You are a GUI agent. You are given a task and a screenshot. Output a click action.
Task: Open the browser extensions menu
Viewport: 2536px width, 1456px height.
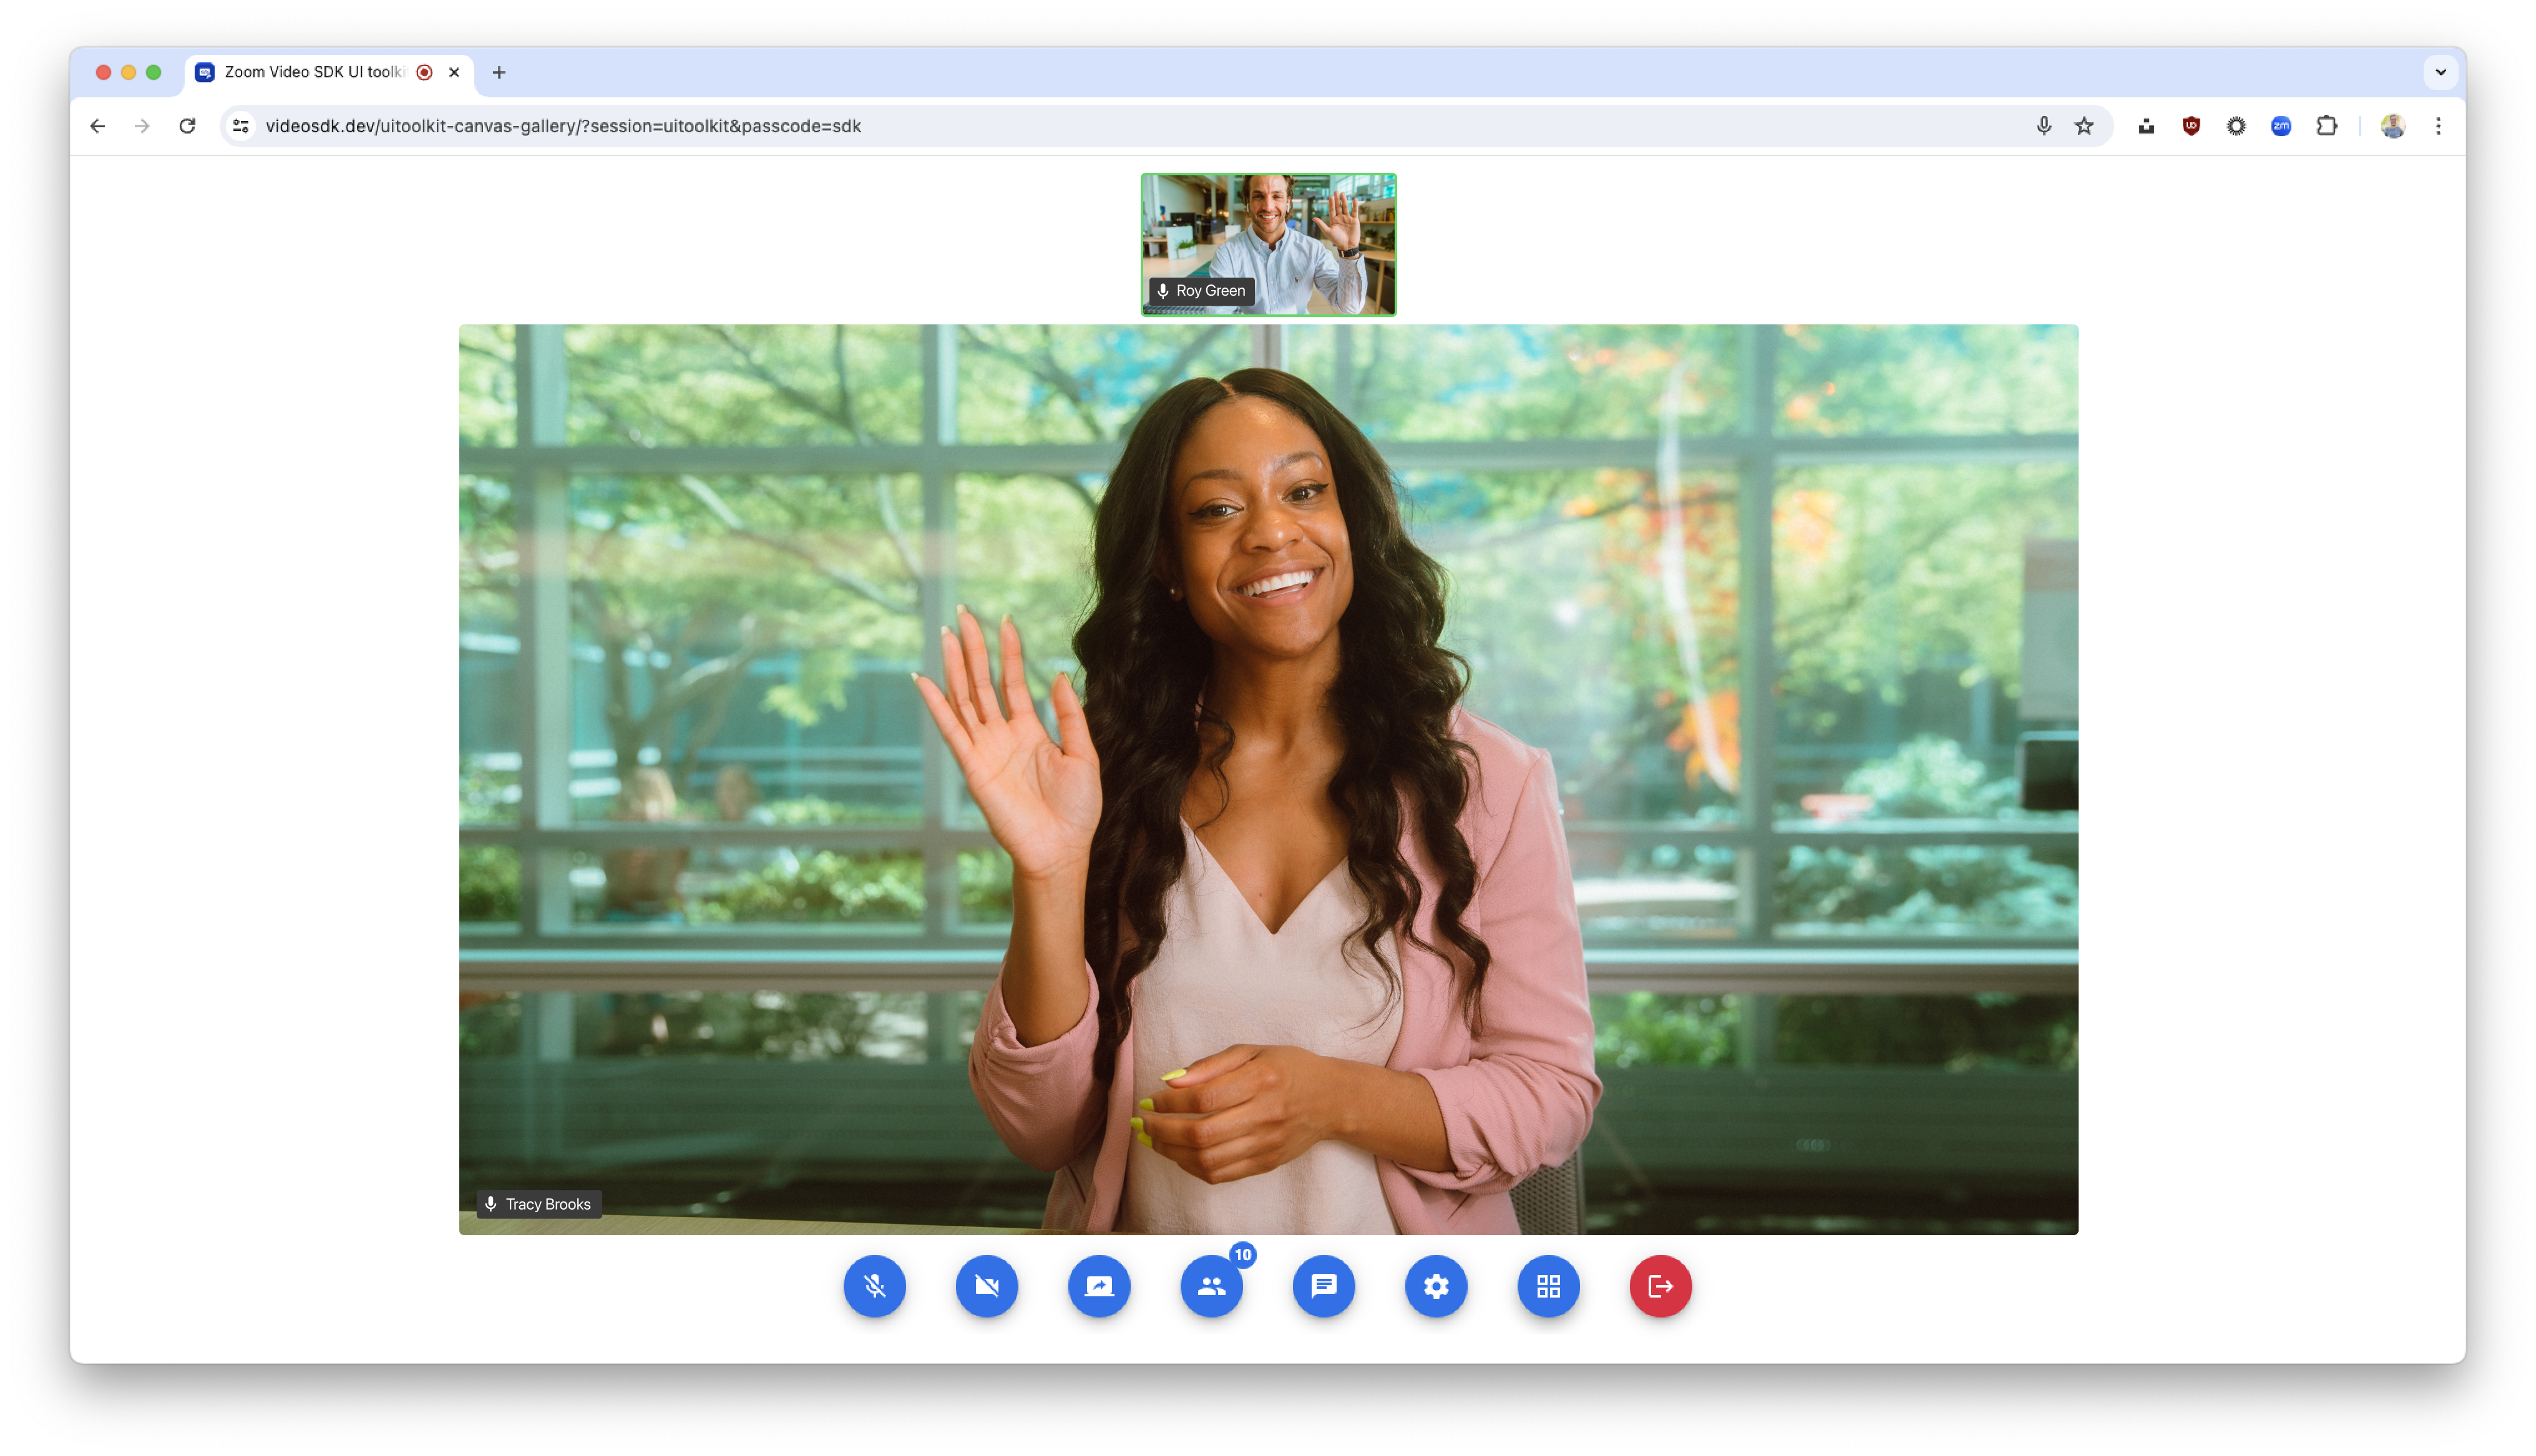click(x=2327, y=126)
